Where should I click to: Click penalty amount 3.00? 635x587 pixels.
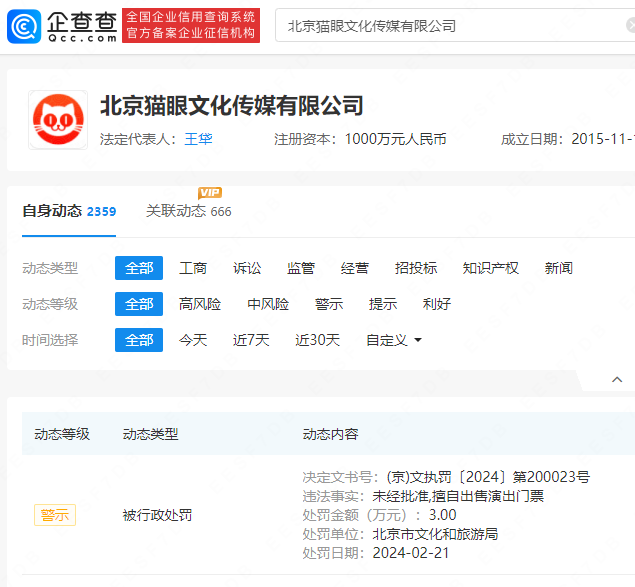[443, 515]
